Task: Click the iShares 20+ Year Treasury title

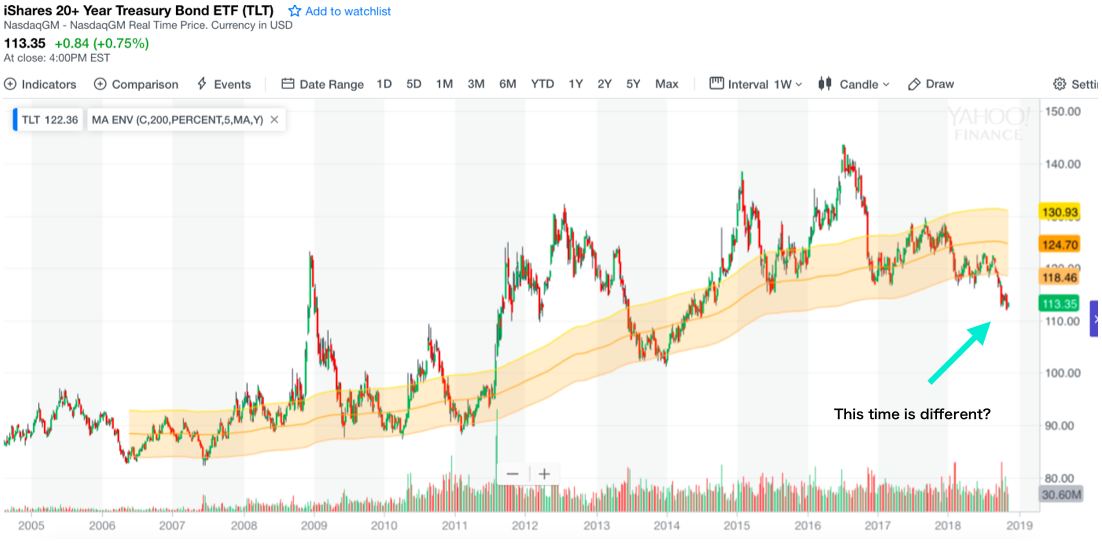Action: [139, 11]
